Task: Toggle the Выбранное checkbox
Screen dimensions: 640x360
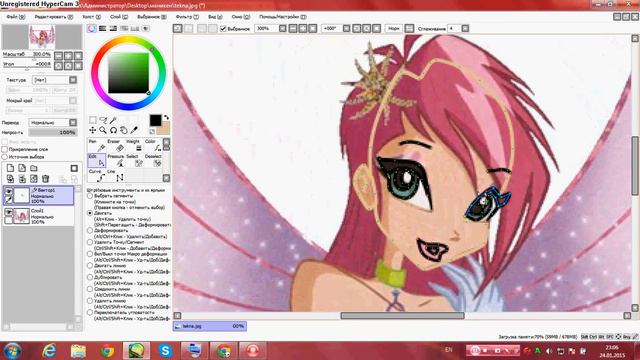Action: coord(223,29)
